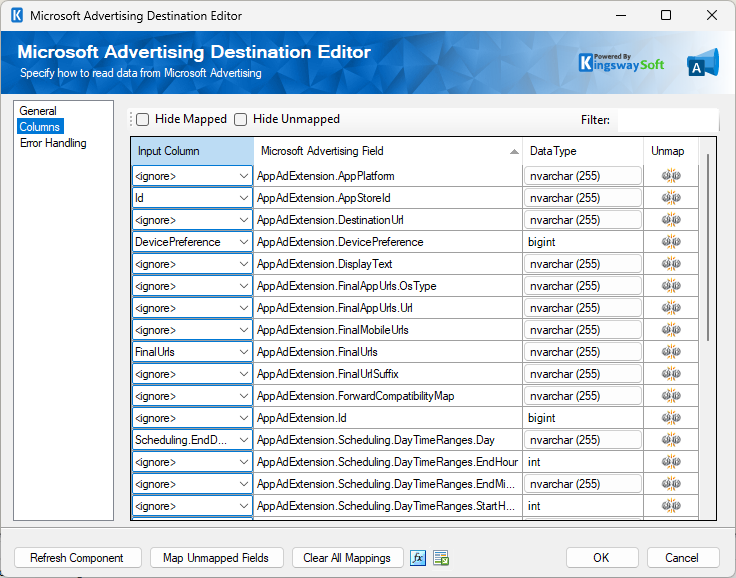Expand the DevicePreference input column dropdown
The height and width of the screenshot is (578, 736).
[x=244, y=242]
